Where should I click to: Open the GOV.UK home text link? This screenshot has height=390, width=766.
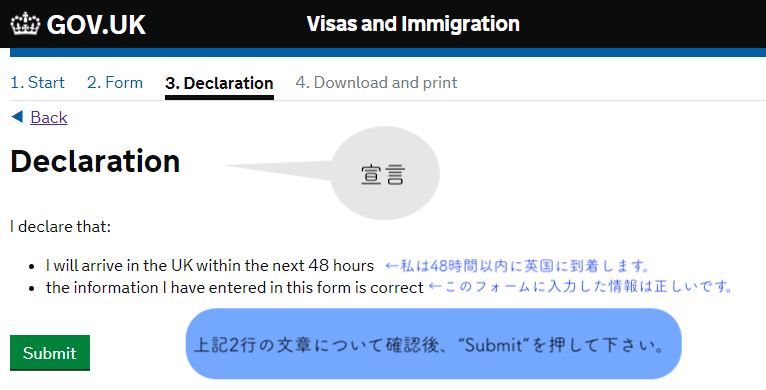tap(96, 24)
